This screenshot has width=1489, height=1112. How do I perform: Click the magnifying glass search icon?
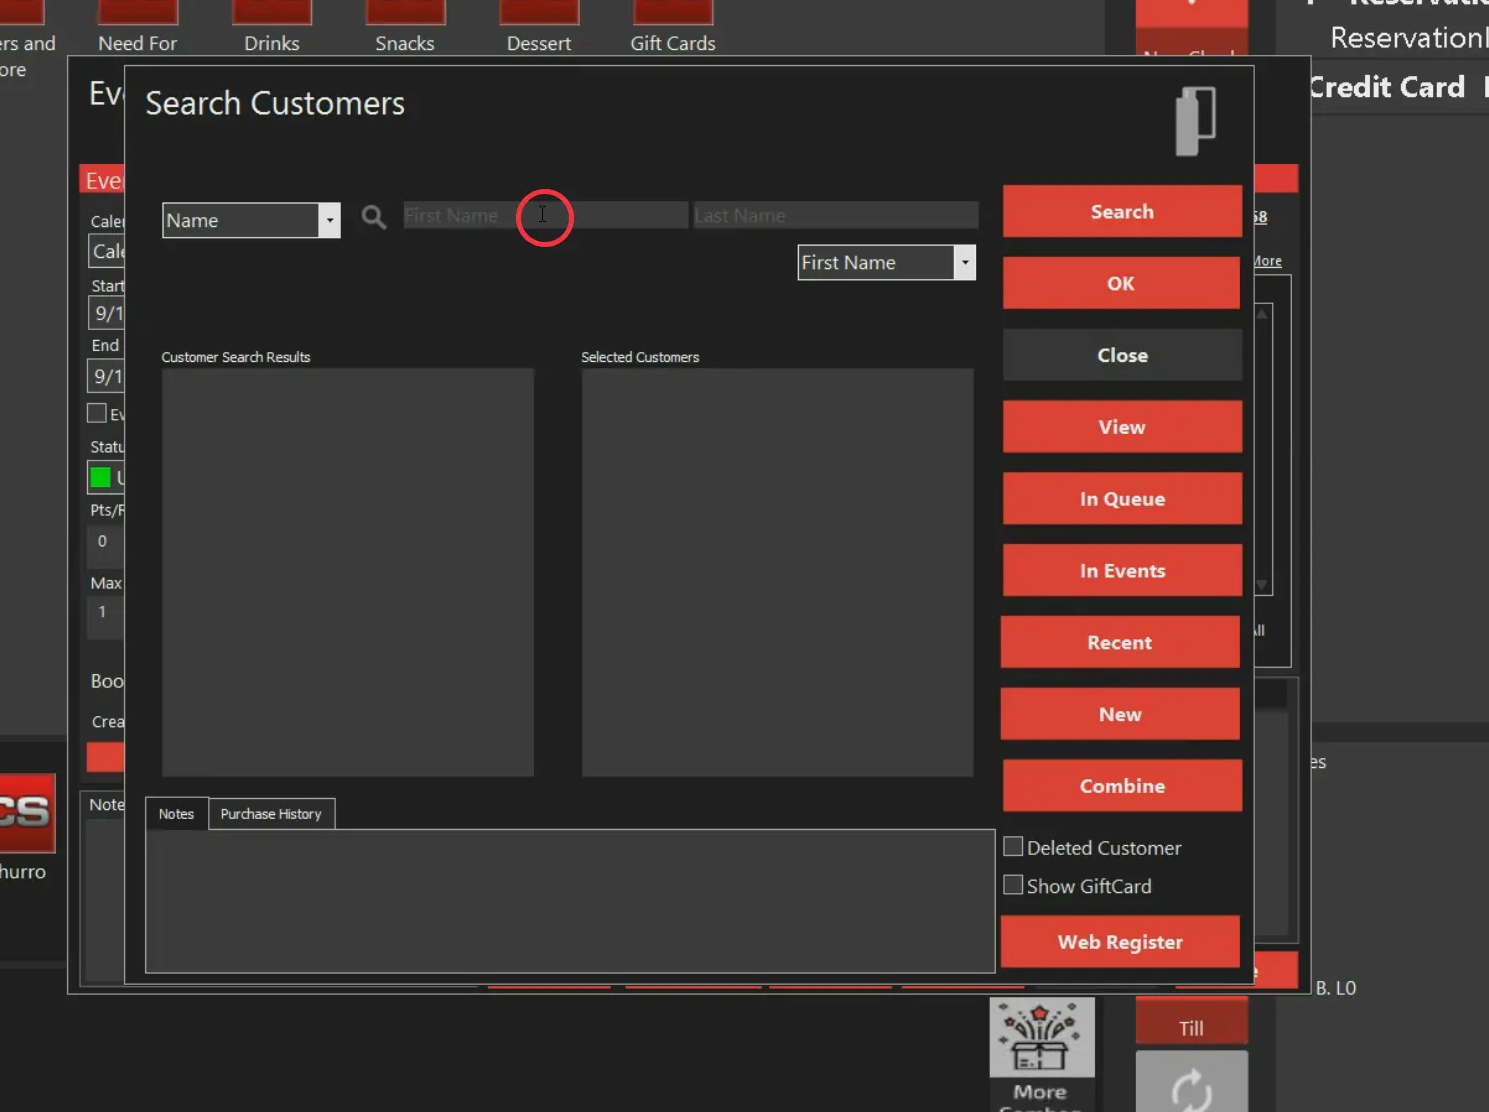[x=373, y=216]
